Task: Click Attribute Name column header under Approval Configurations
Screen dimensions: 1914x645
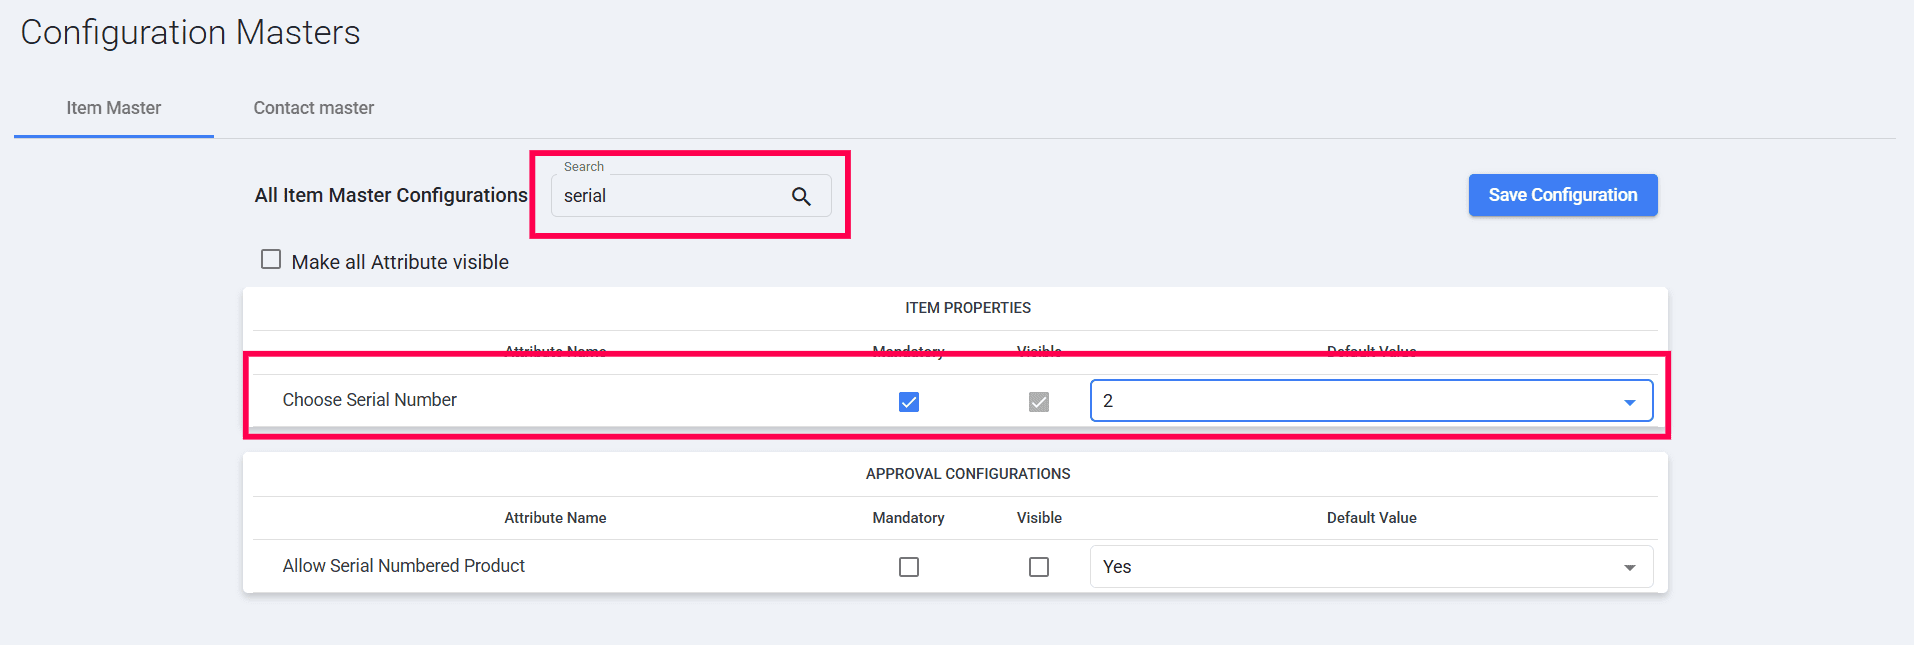Action: (x=555, y=518)
